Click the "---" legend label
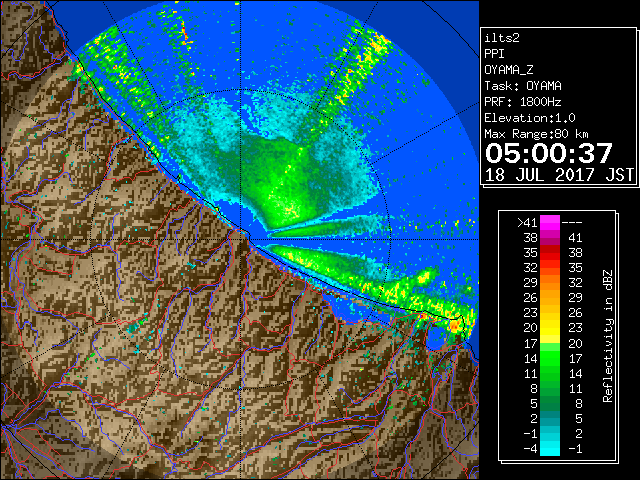This screenshot has width=640, height=480. point(572,222)
